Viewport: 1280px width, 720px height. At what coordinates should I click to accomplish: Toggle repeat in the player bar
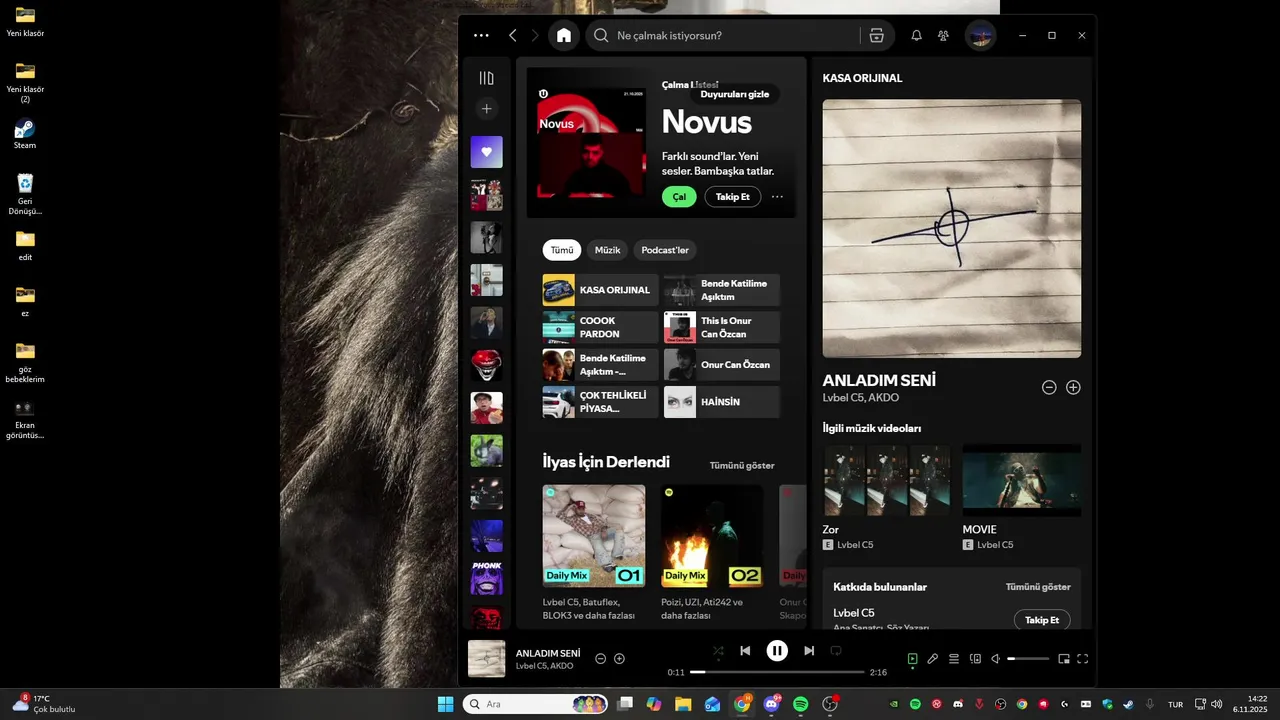tap(836, 651)
